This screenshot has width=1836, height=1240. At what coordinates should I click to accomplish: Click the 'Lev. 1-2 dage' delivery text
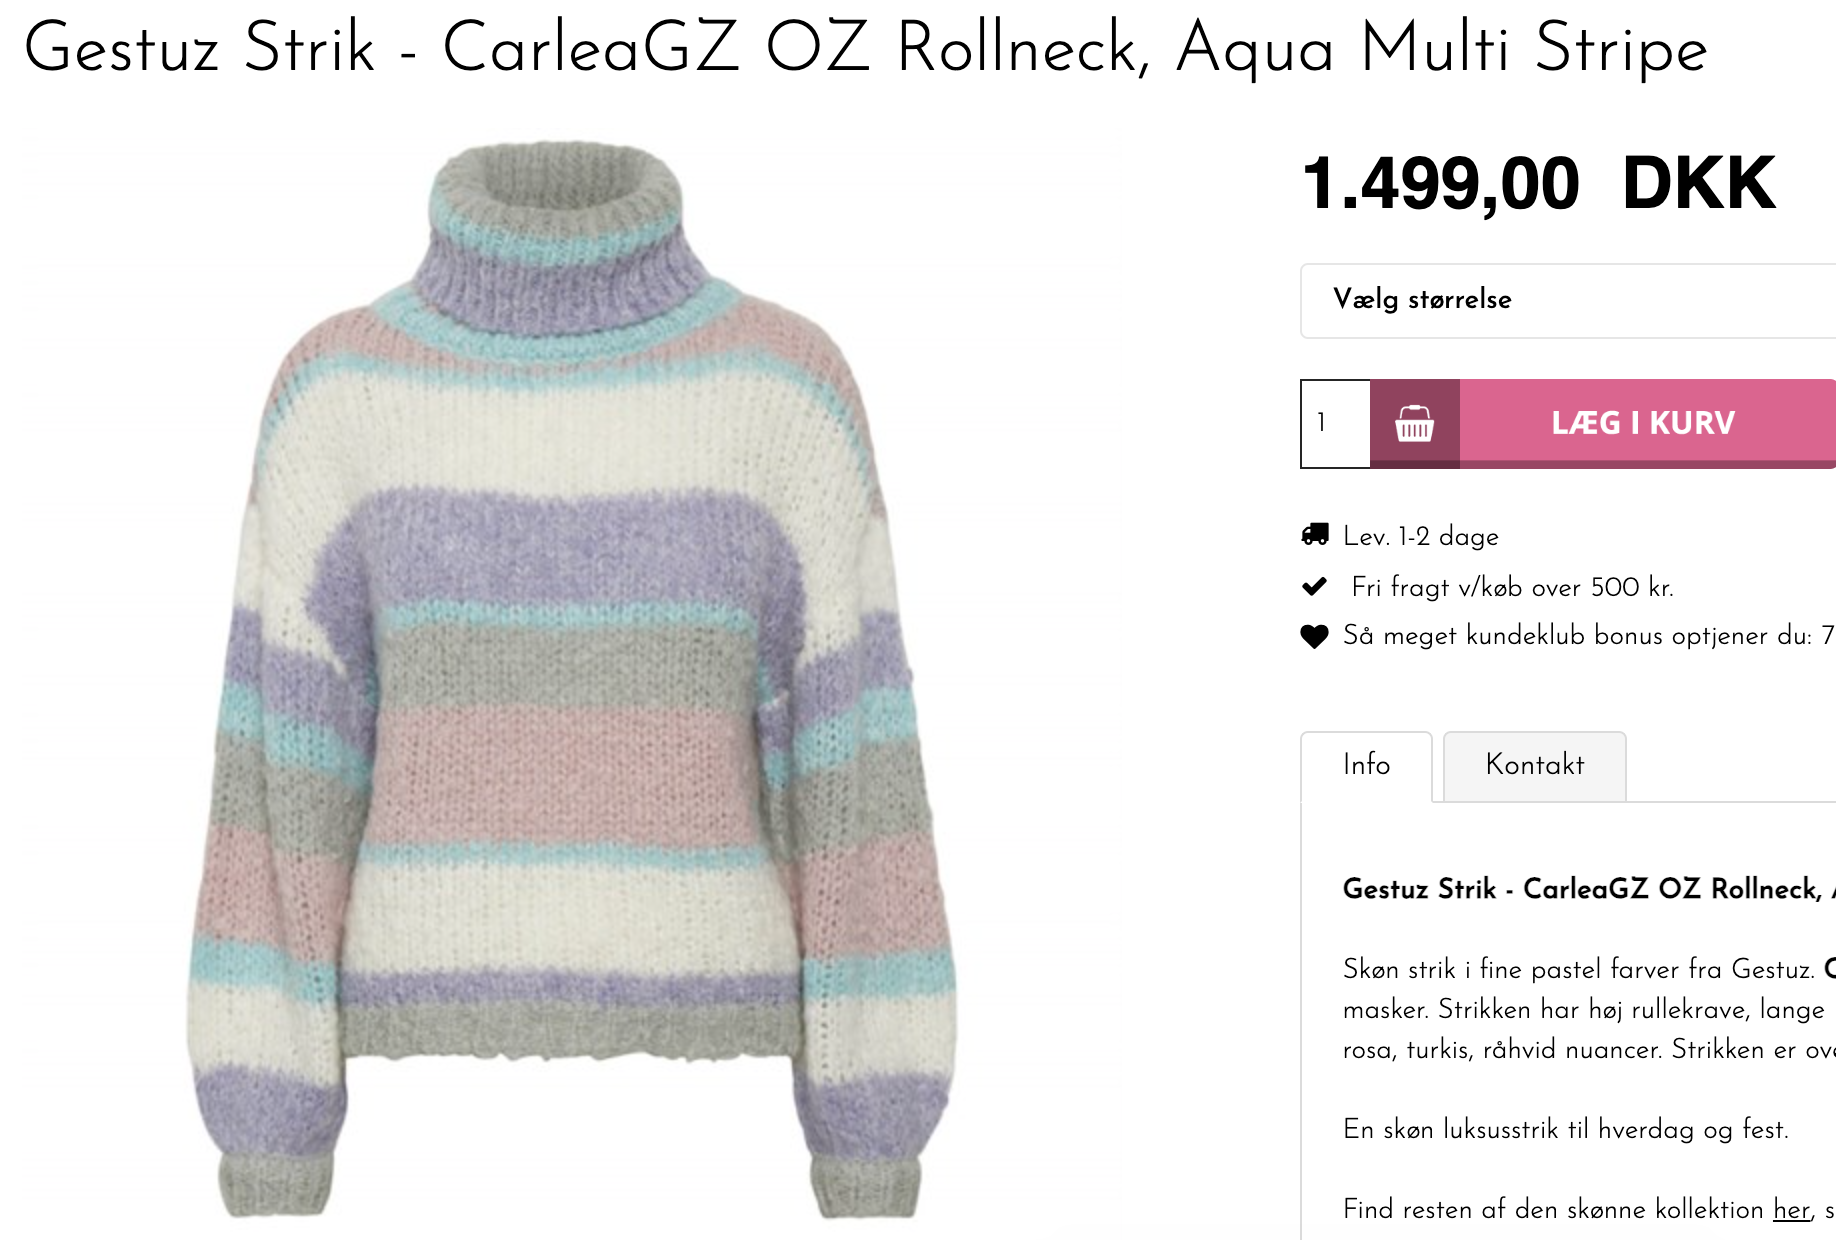(x=1421, y=536)
